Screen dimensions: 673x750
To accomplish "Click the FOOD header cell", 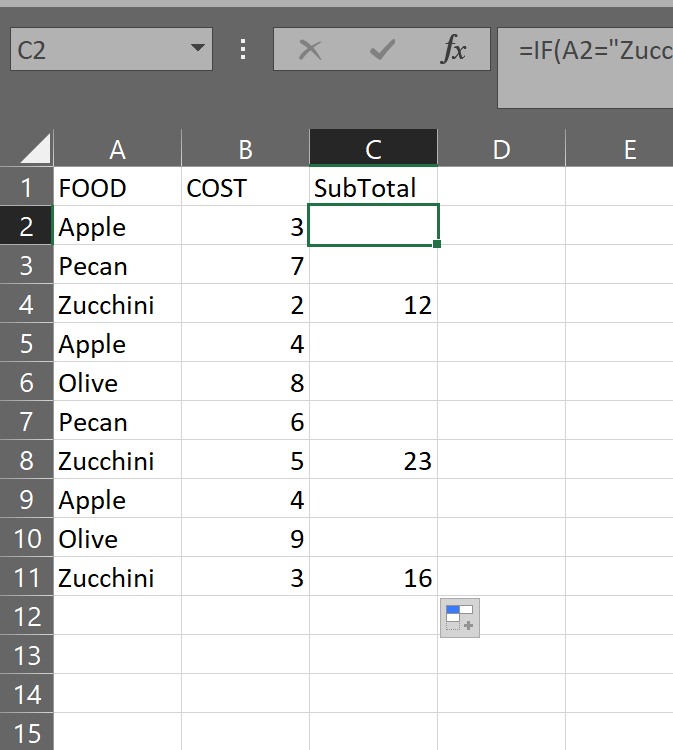I will point(118,188).
